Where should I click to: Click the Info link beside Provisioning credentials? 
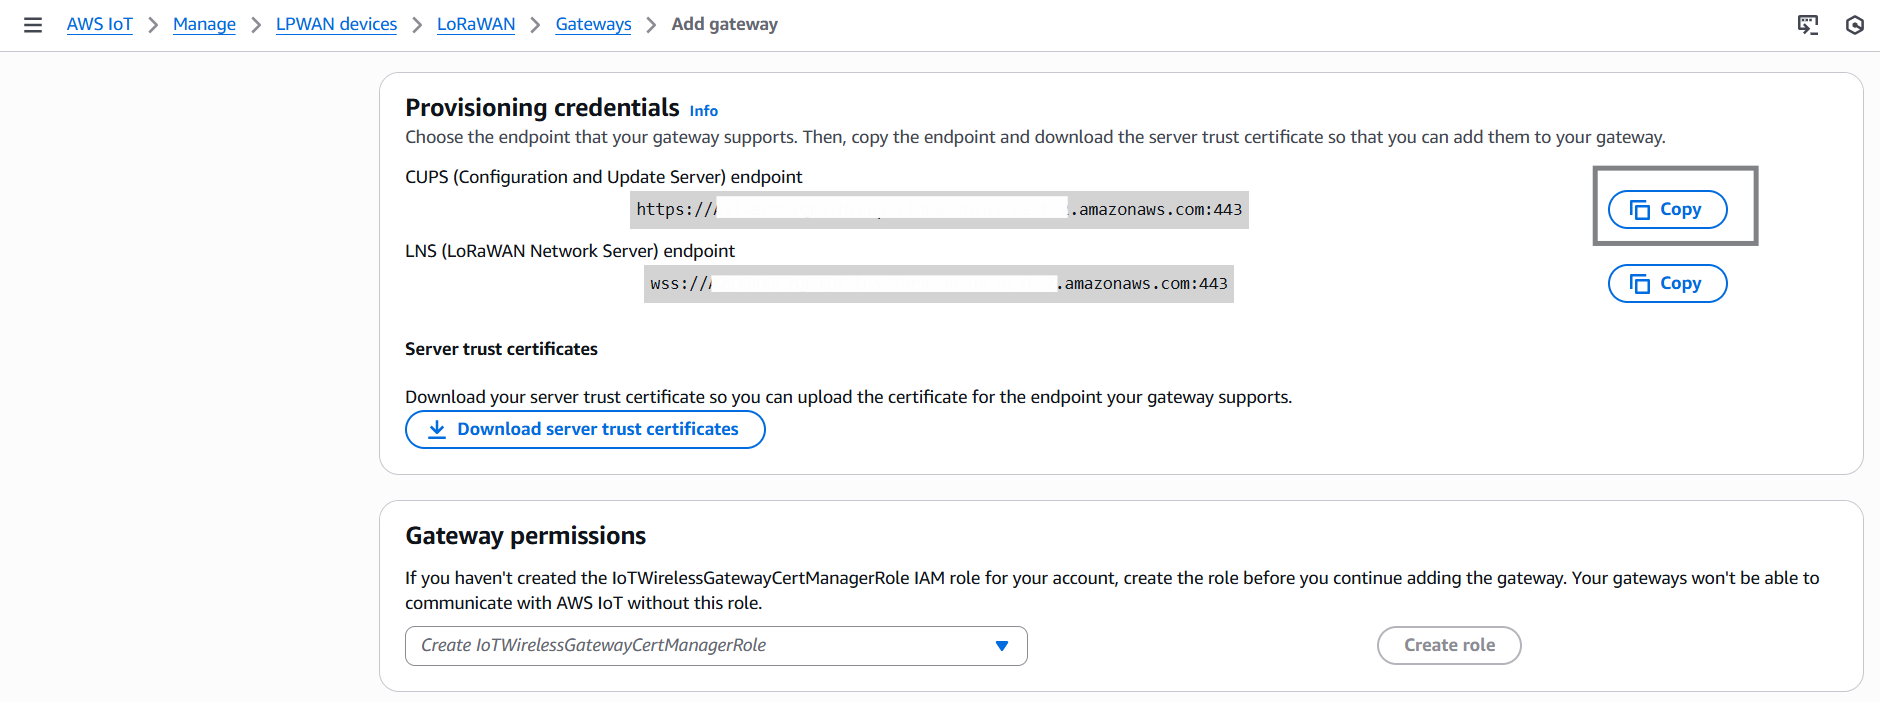pos(703,110)
